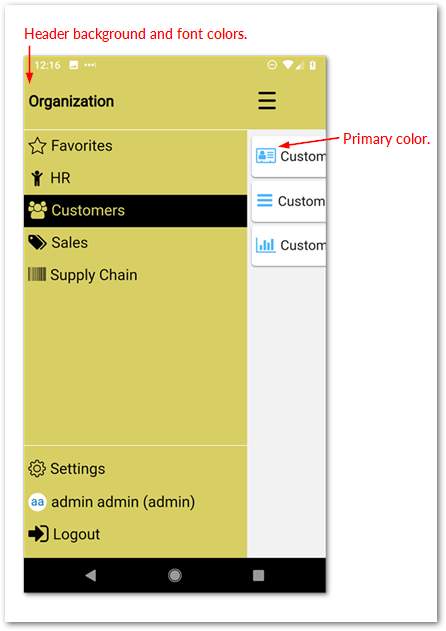Screen dimensions: 446x631
Task: Click the Settings gear icon
Action: point(37,469)
